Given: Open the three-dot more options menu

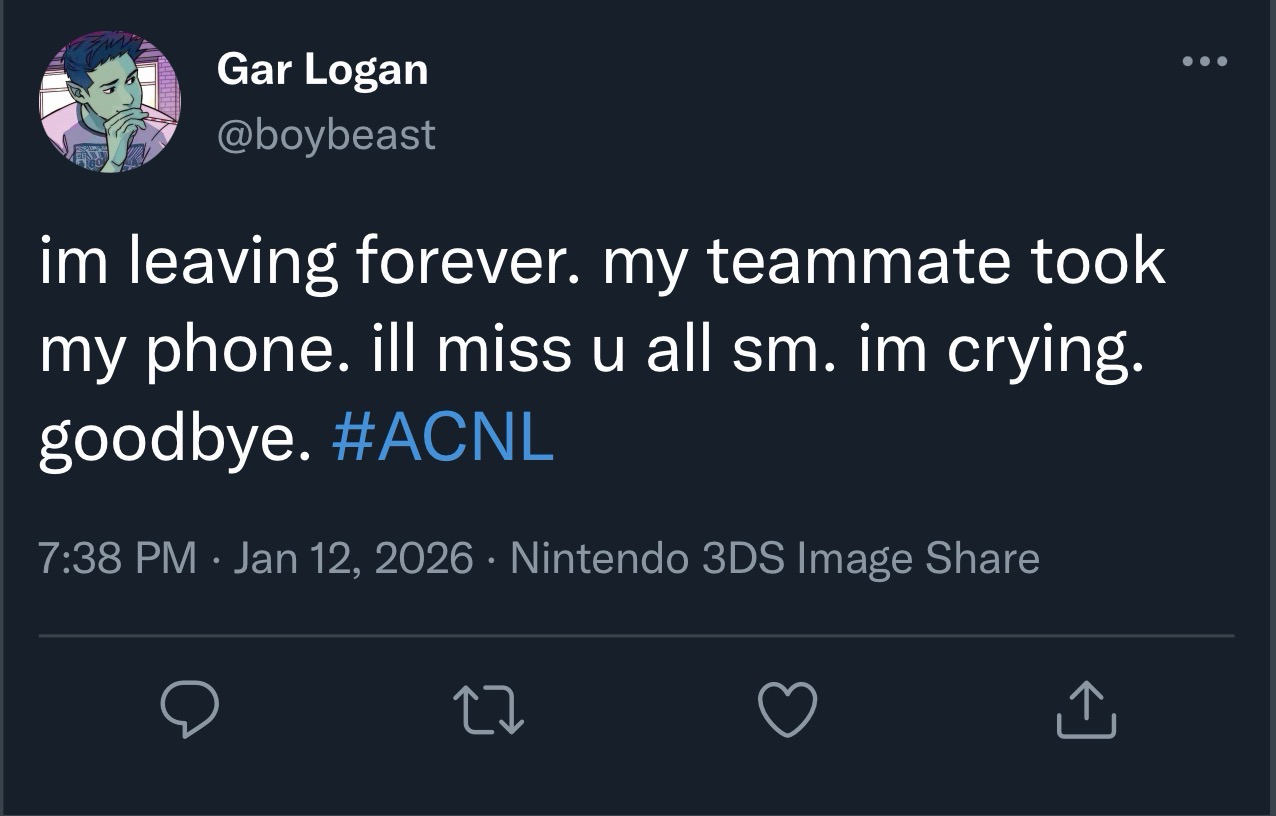Looking at the screenshot, I should coord(1203,62).
